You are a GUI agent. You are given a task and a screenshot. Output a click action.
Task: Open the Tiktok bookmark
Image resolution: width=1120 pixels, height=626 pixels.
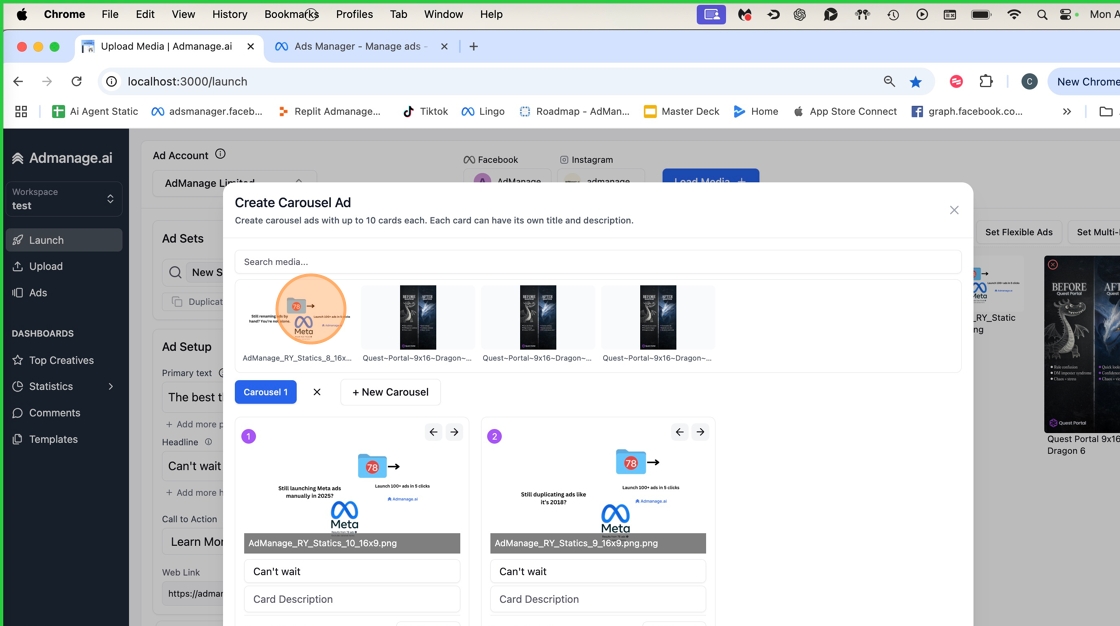coord(426,111)
